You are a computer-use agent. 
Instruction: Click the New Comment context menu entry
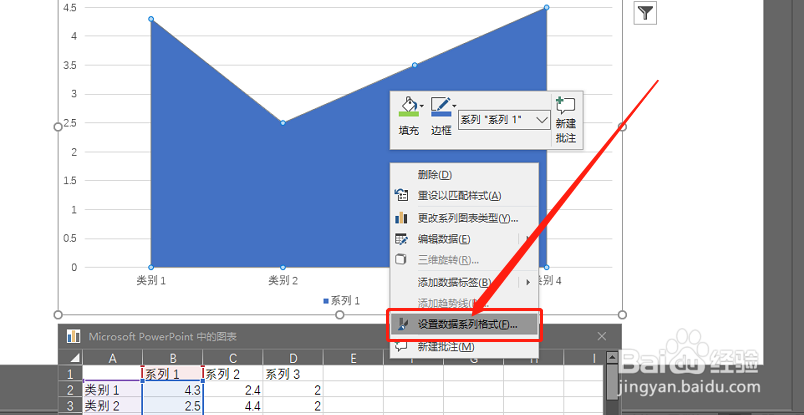coord(464,347)
